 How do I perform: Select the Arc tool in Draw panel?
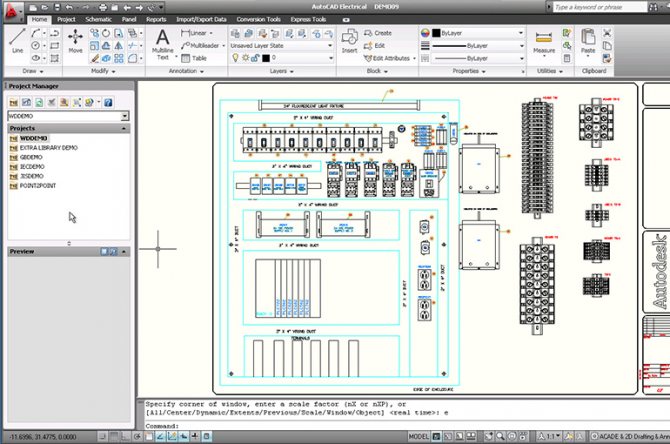tap(35, 33)
